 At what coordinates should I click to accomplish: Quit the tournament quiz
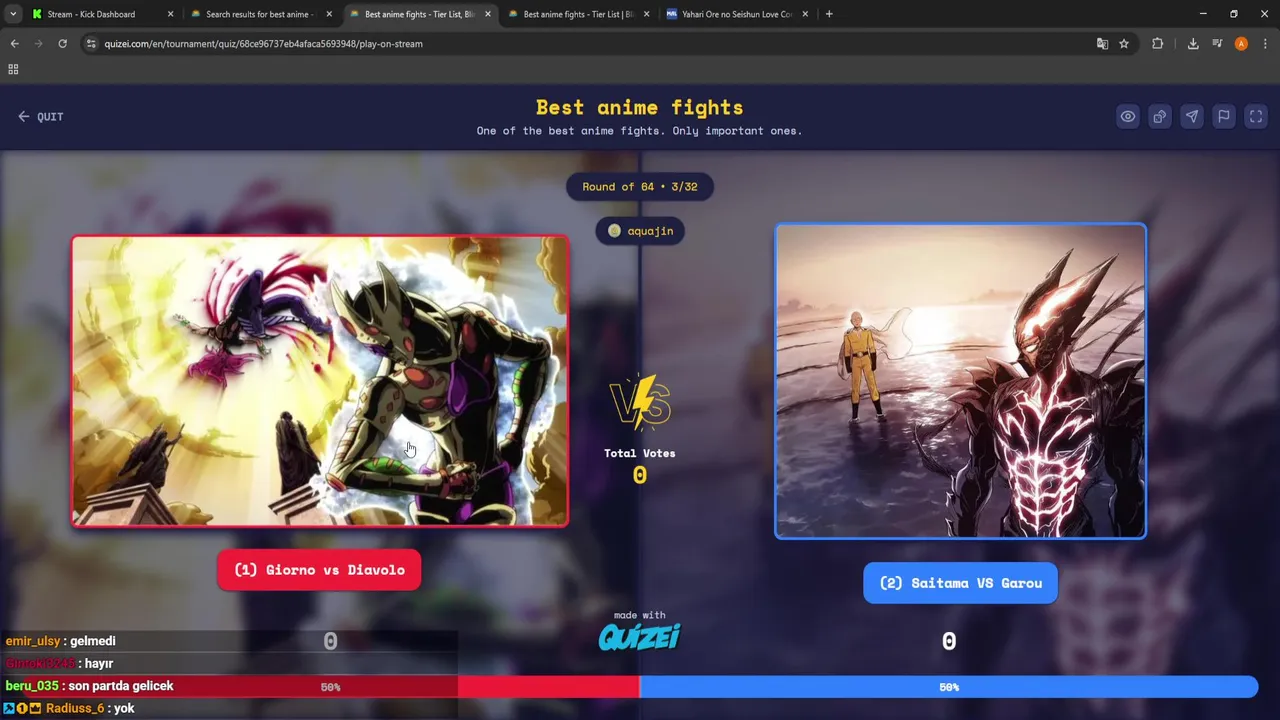pos(40,117)
